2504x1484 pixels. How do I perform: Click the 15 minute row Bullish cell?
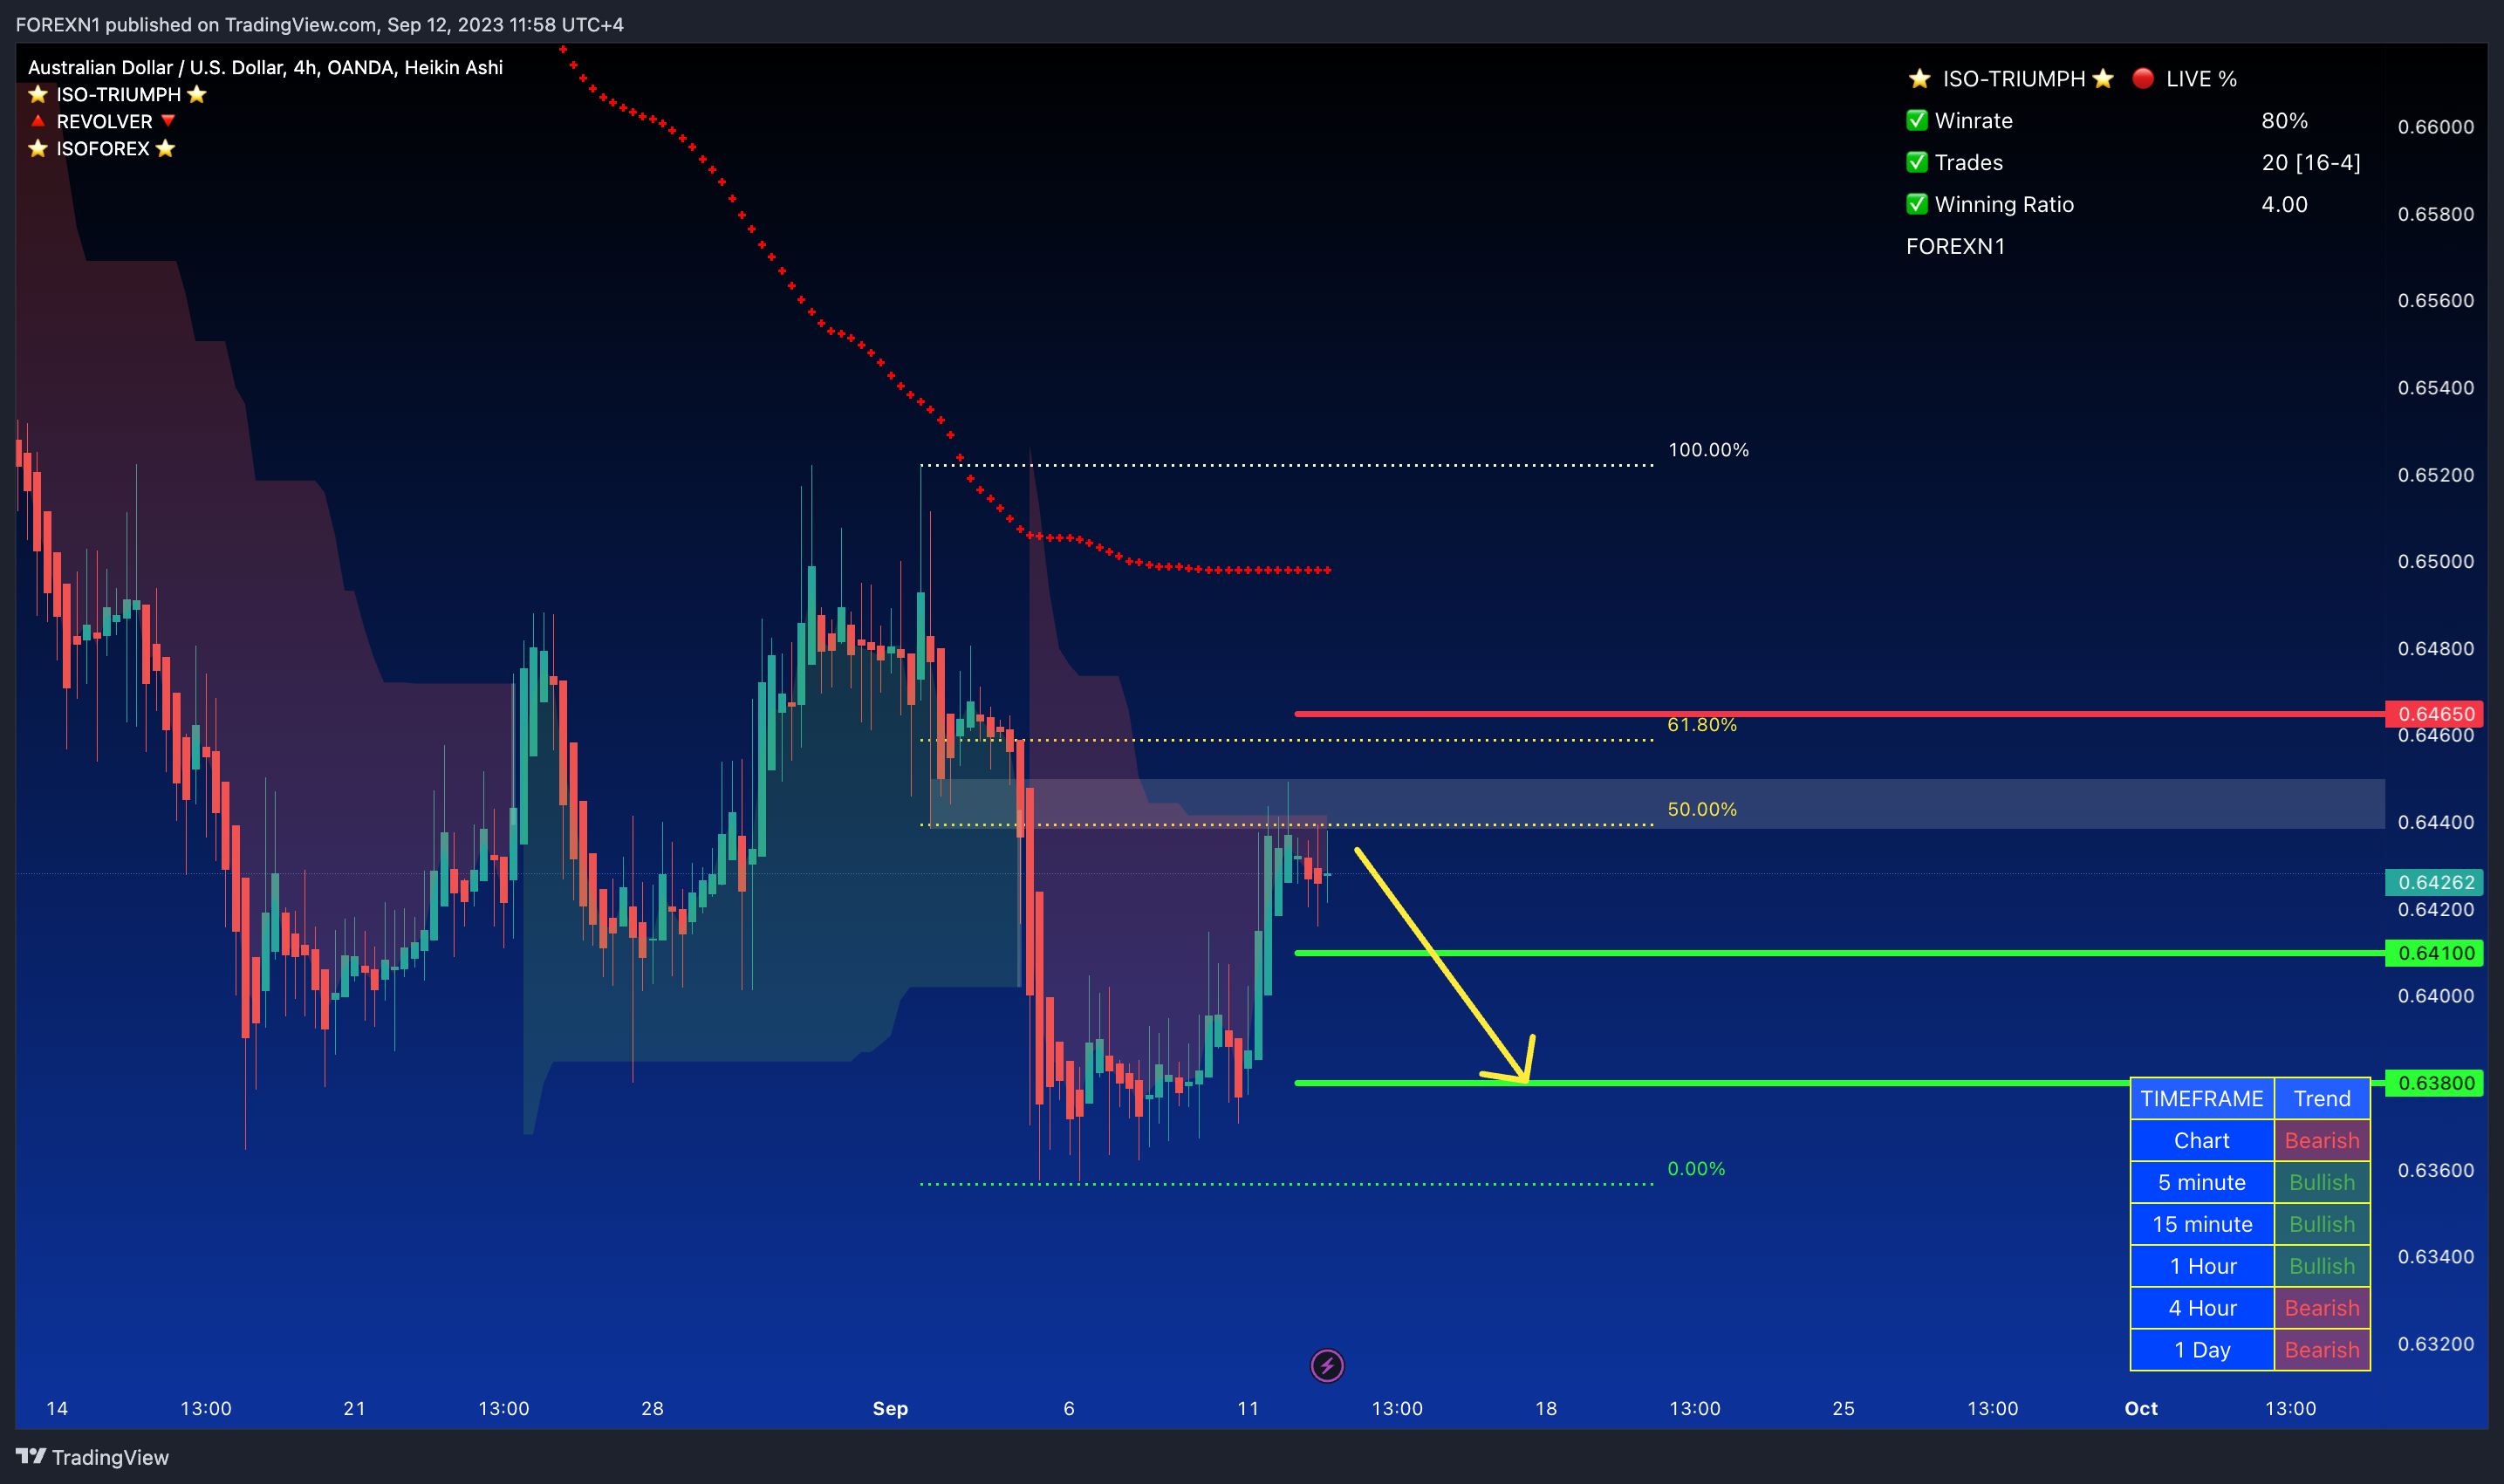pos(2322,1224)
